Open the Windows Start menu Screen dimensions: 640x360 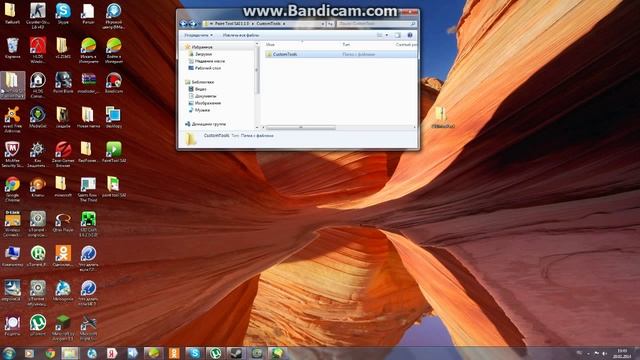point(9,353)
